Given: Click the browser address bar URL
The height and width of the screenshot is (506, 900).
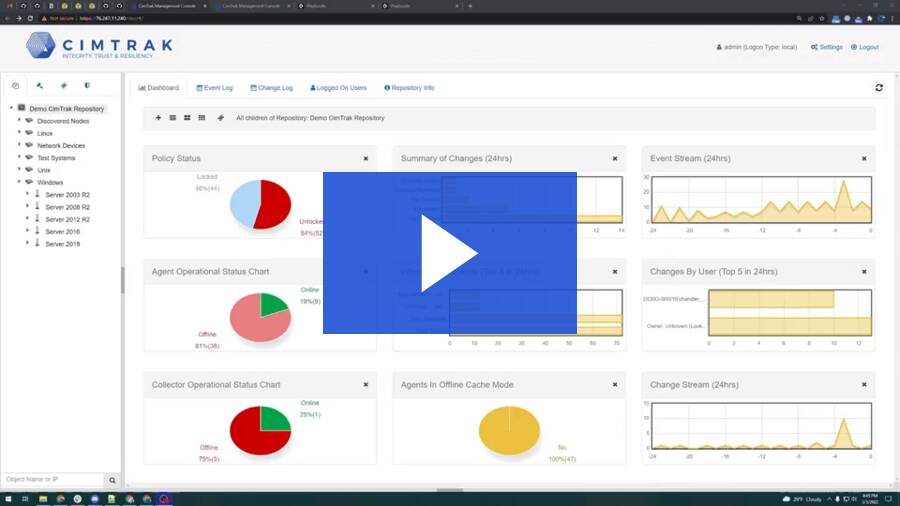Looking at the screenshot, I should click(111, 18).
